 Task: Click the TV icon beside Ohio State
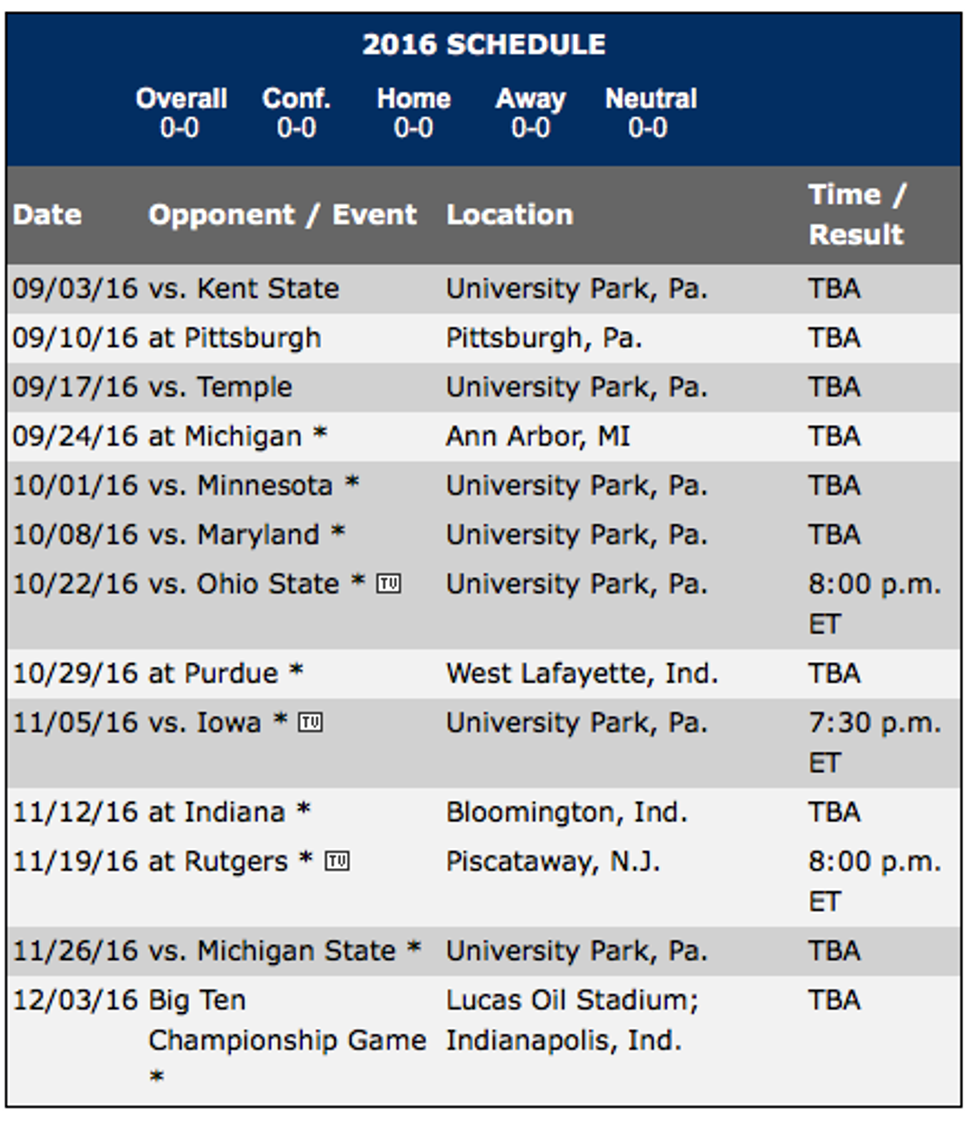388,584
